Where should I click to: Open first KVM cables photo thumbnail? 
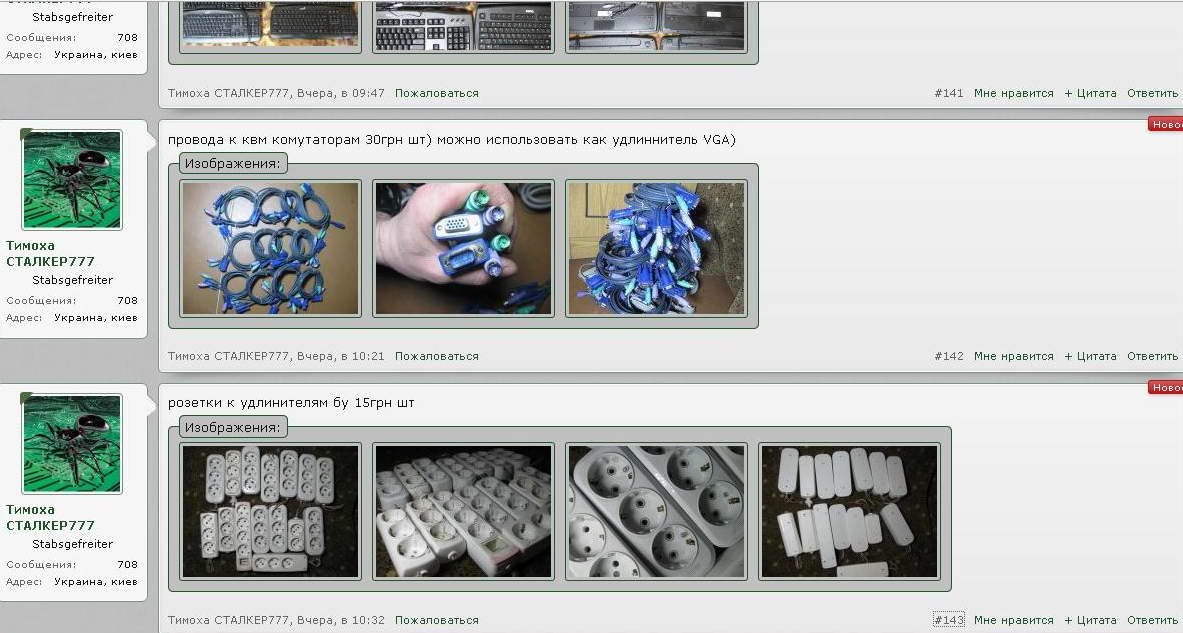coord(270,248)
